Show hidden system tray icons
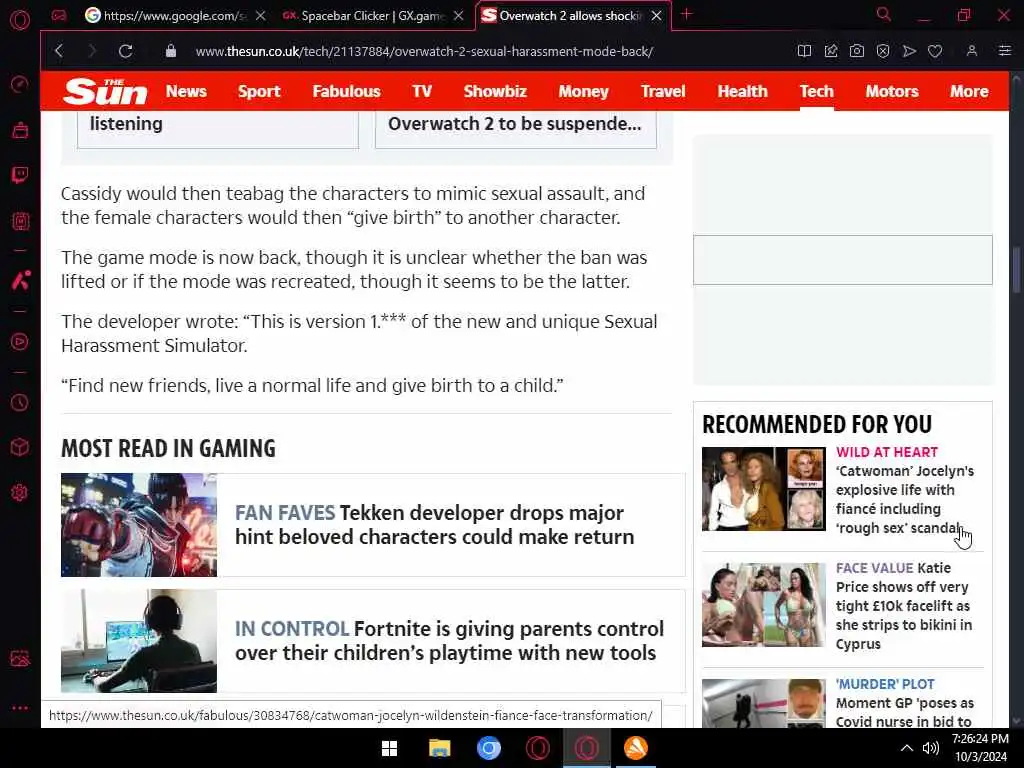The height and width of the screenshot is (768, 1024). [x=906, y=748]
